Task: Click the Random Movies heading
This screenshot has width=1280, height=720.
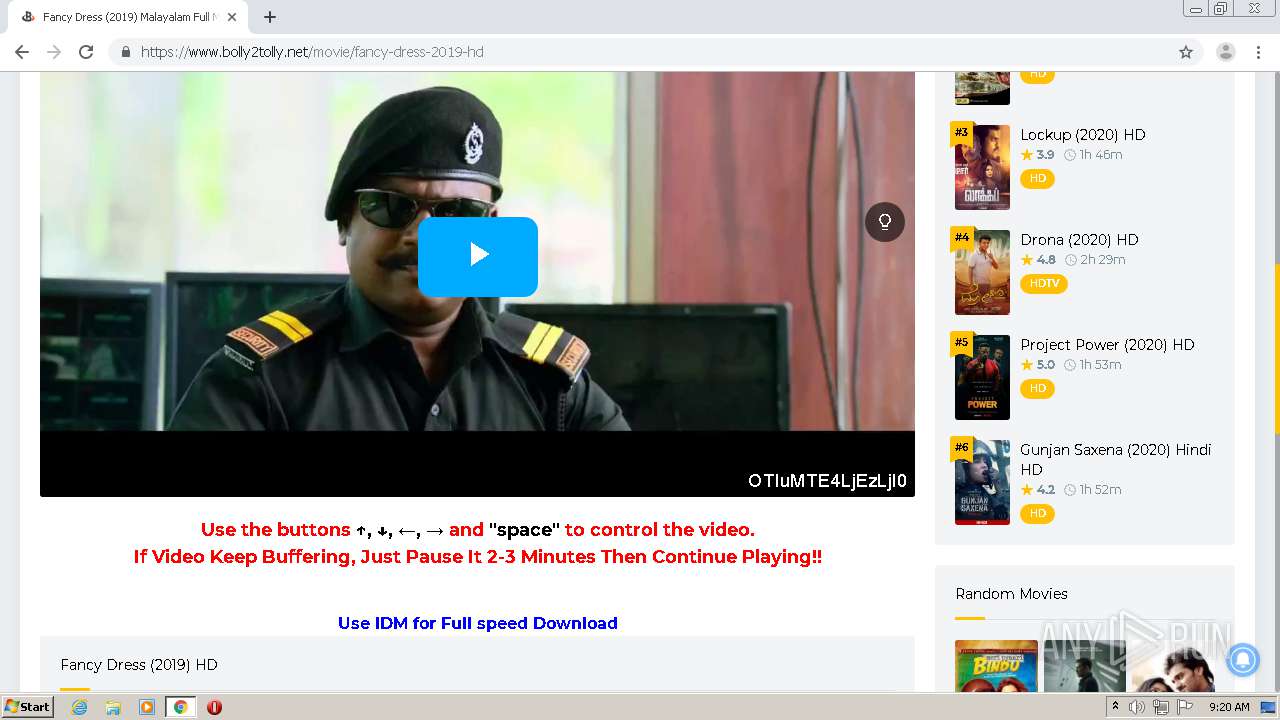Action: pos(1011,594)
